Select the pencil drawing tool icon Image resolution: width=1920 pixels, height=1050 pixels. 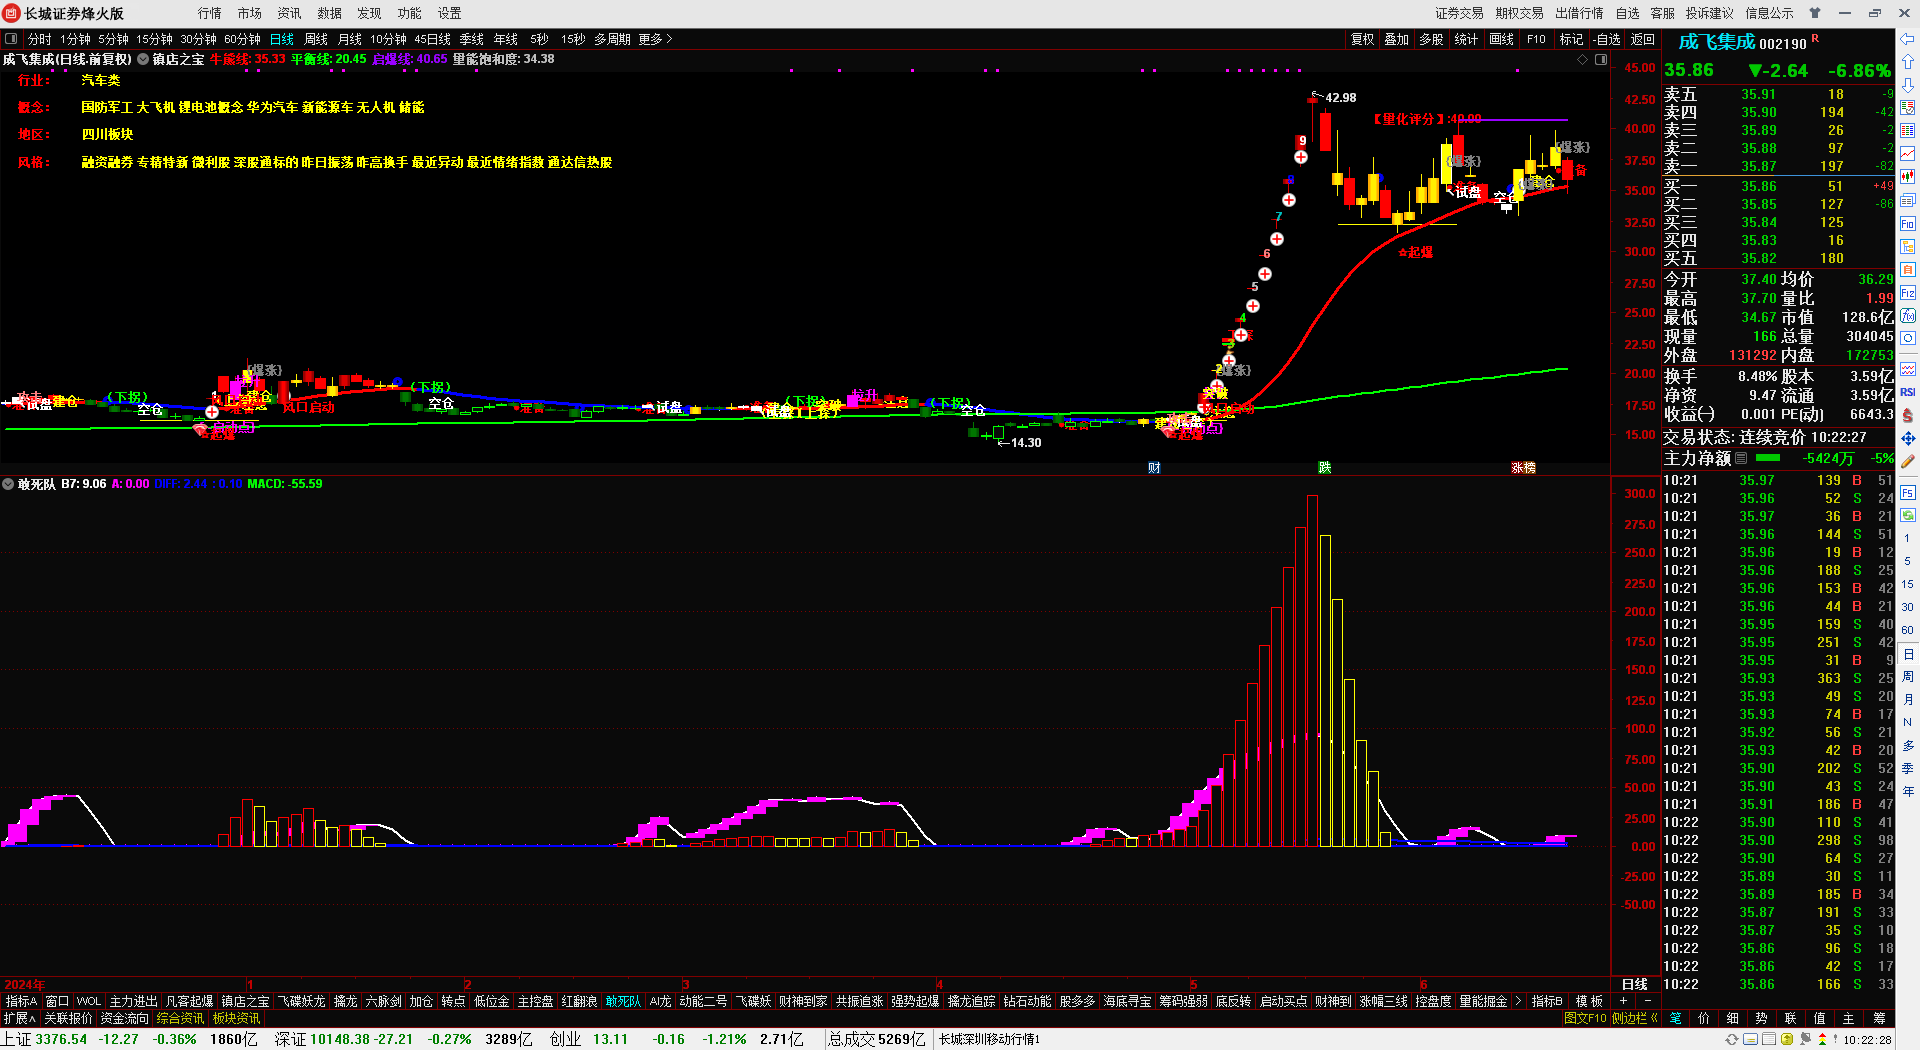pos(1908,462)
